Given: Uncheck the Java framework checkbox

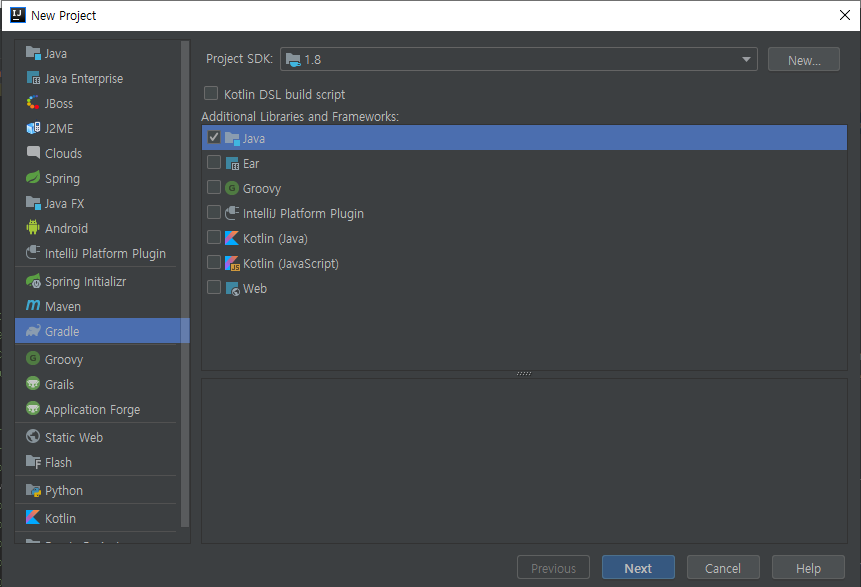Looking at the screenshot, I should click(x=214, y=137).
